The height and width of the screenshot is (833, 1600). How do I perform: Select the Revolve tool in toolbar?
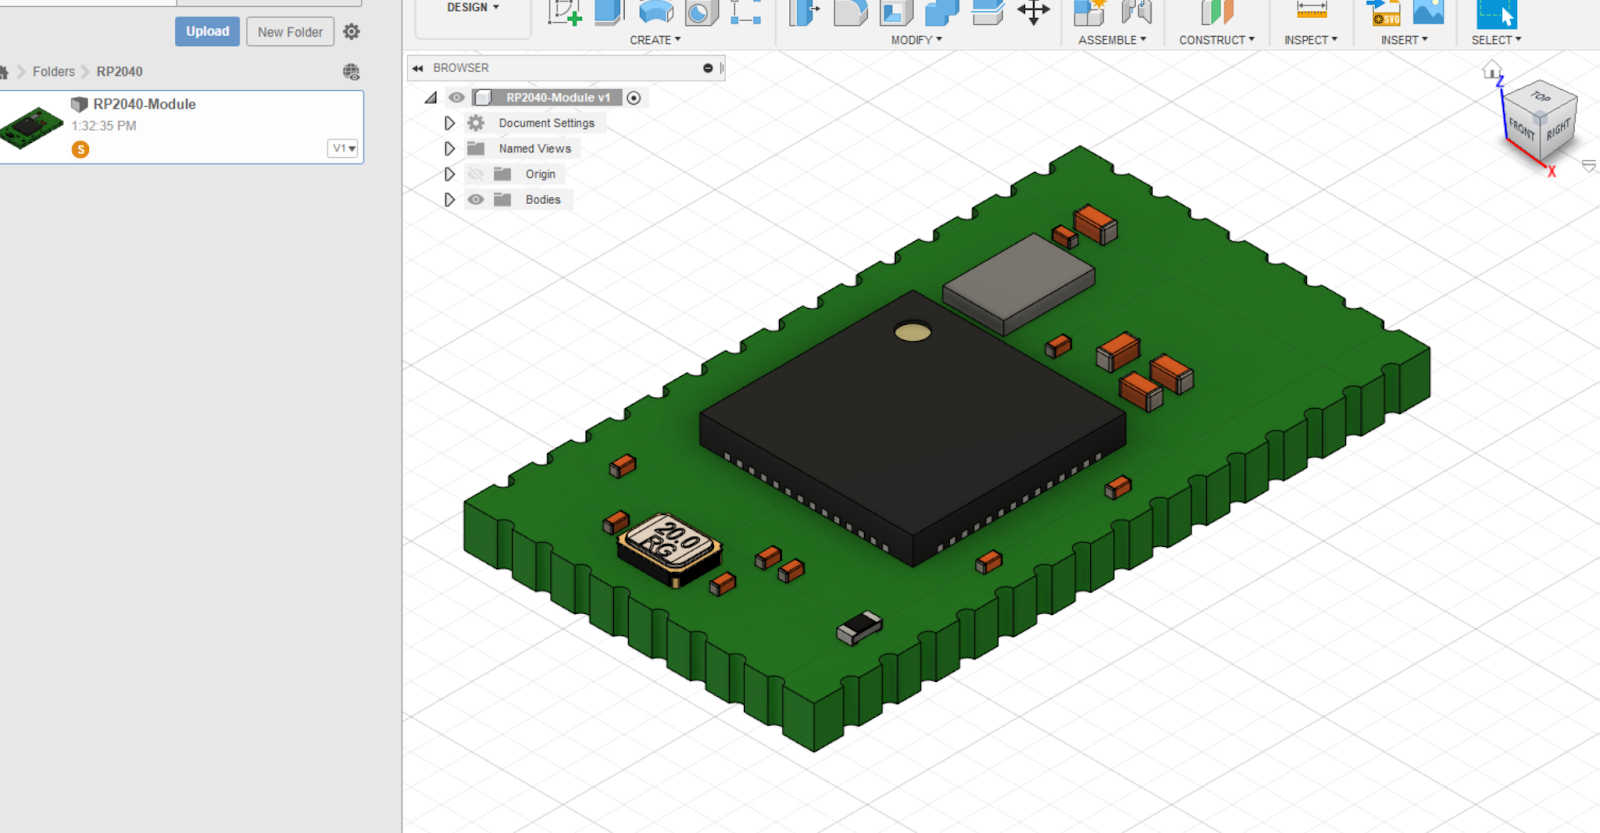pyautogui.click(x=655, y=12)
